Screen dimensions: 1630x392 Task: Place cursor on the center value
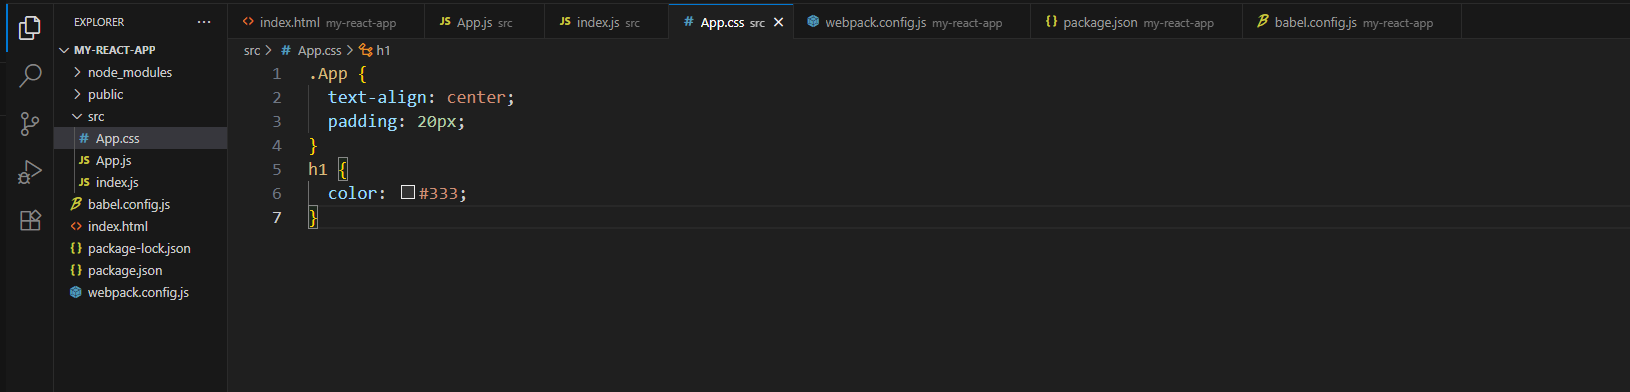click(x=476, y=98)
